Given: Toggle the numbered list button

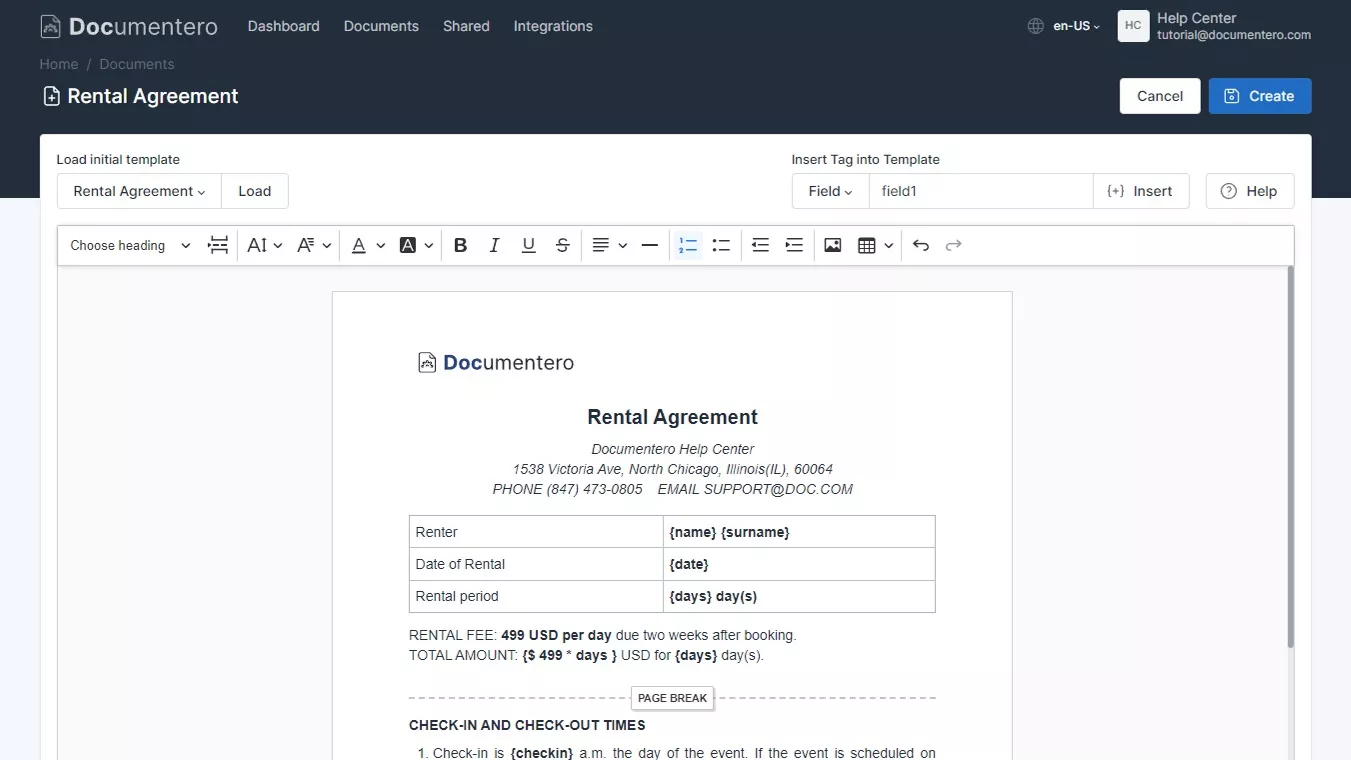Looking at the screenshot, I should point(687,246).
